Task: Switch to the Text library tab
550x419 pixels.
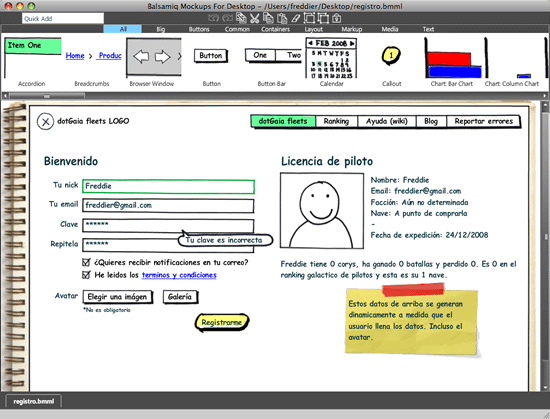Action: tap(428, 29)
